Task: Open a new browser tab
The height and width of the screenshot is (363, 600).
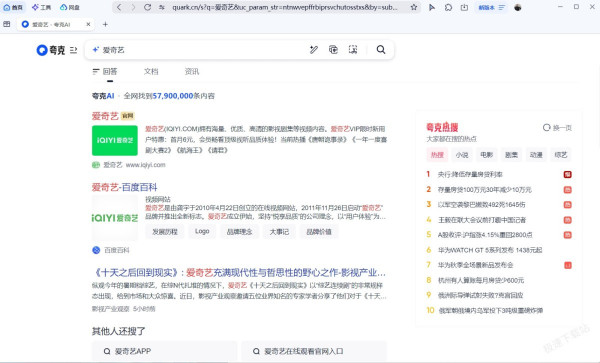Action: 105,24
